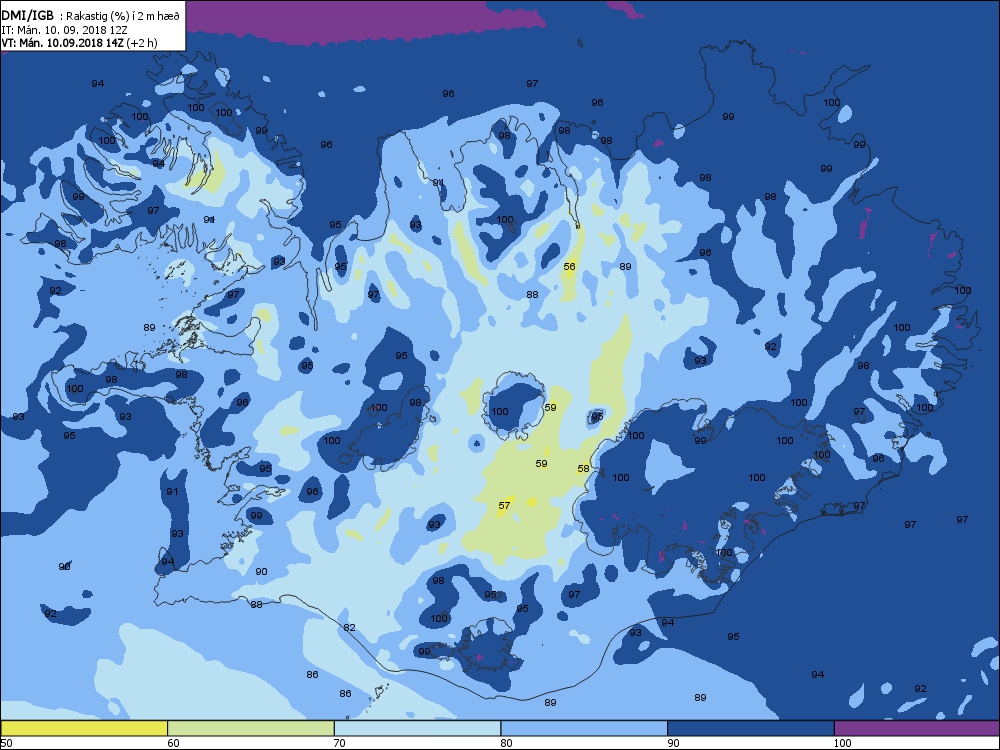Click the legend tick label 70

coord(340,742)
